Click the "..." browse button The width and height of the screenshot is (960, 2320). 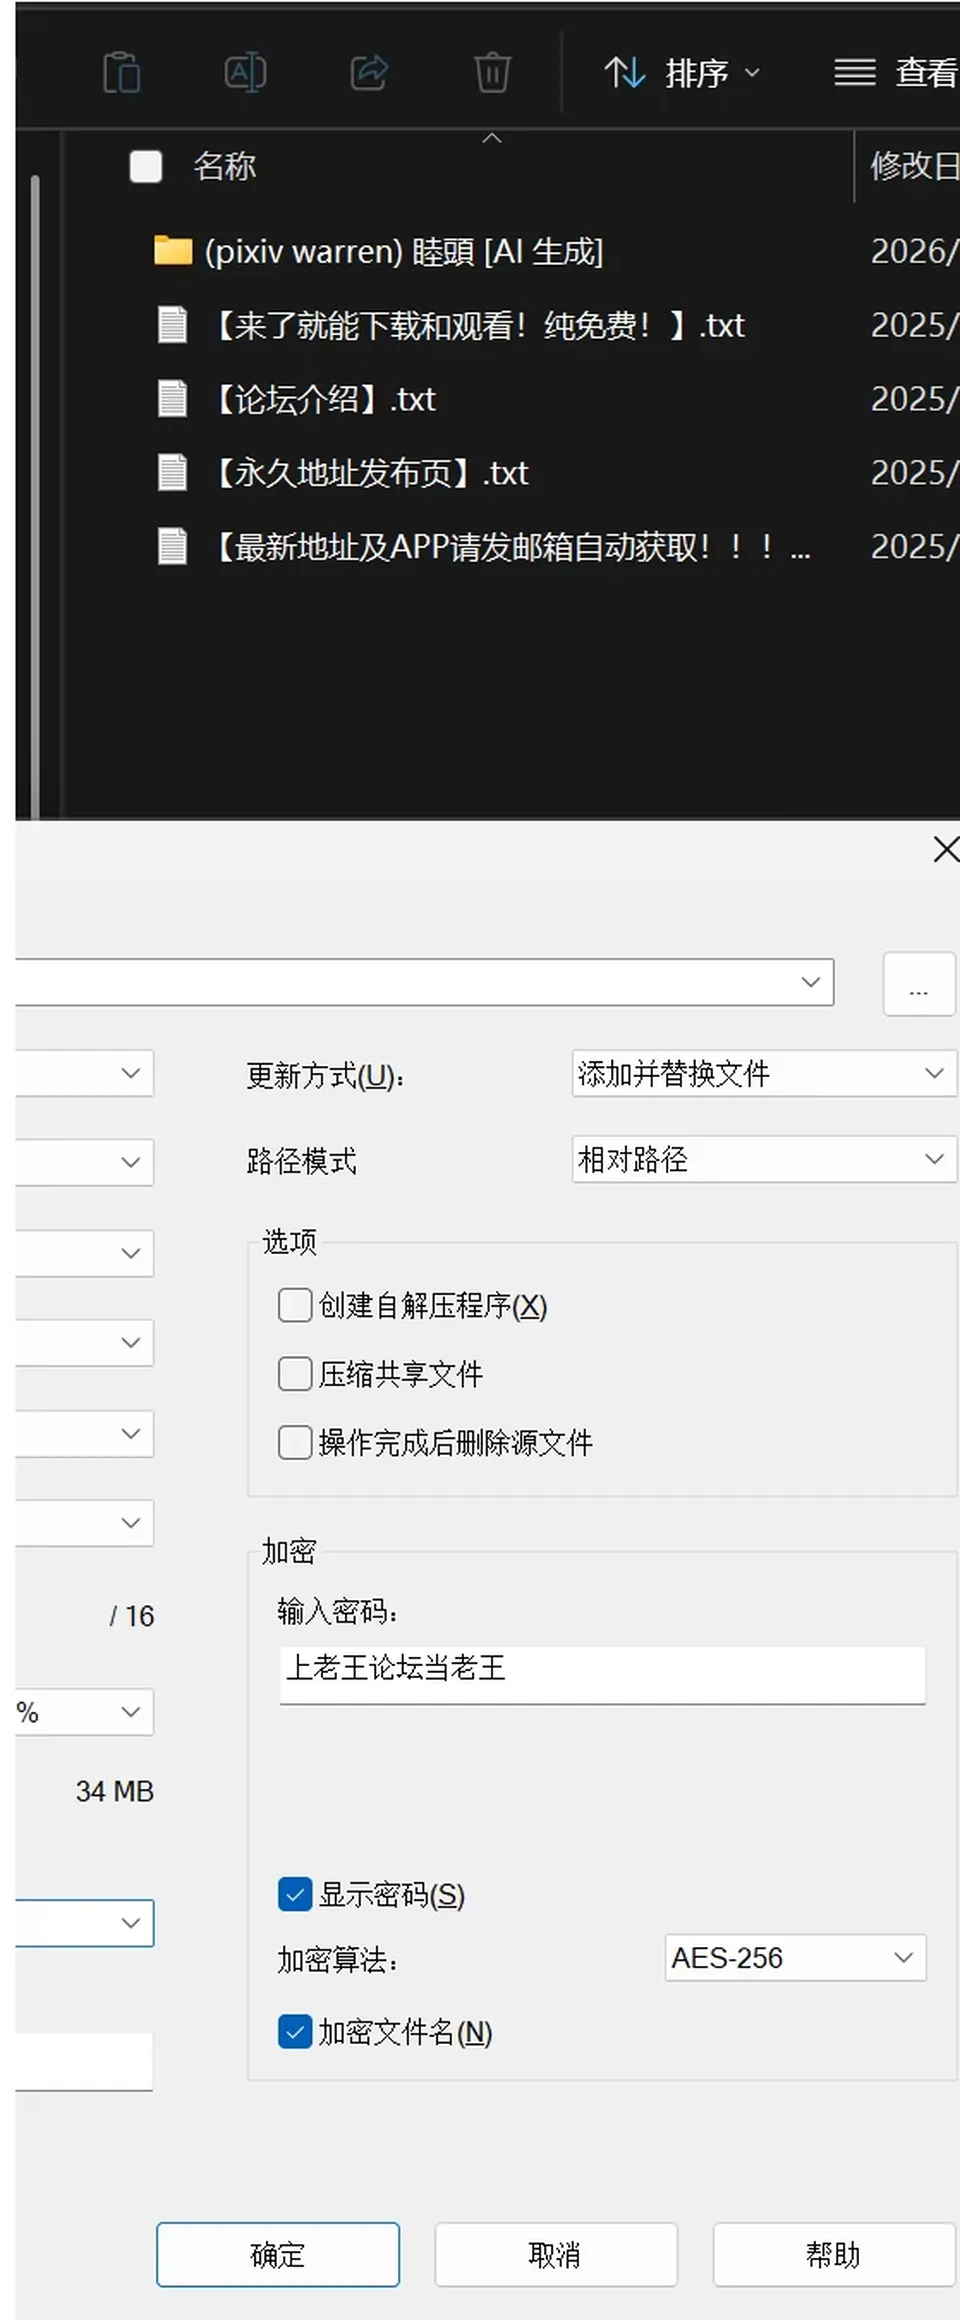[919, 984]
